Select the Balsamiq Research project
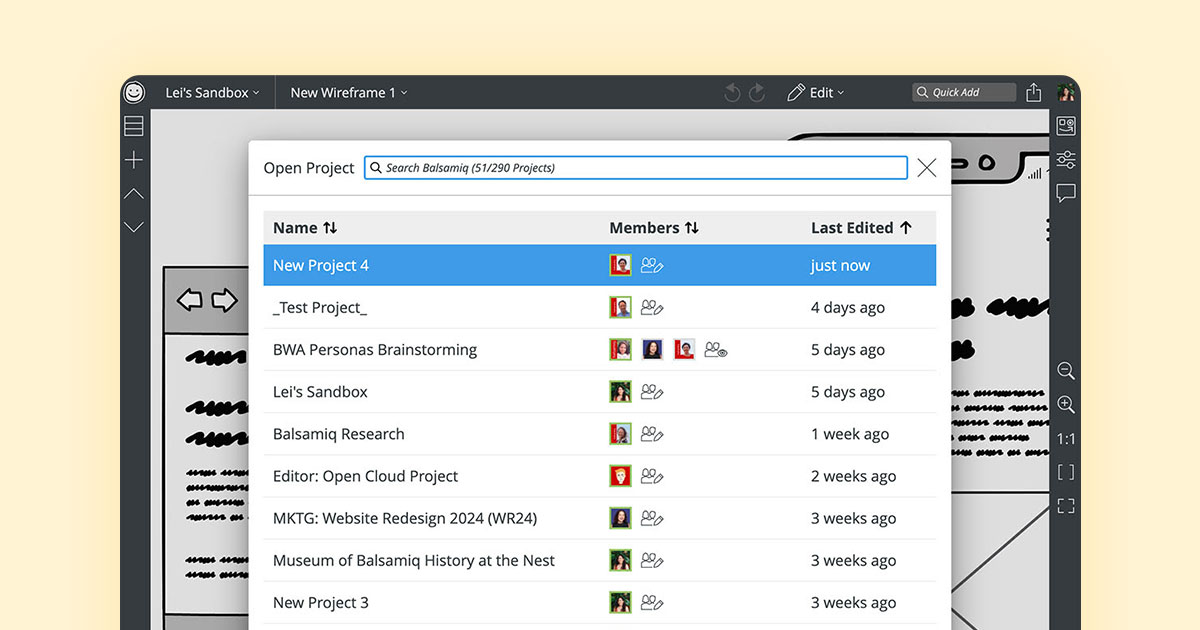 339,433
